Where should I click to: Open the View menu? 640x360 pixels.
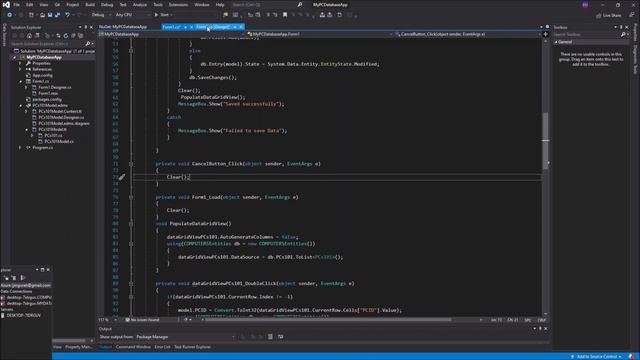click(43, 5)
